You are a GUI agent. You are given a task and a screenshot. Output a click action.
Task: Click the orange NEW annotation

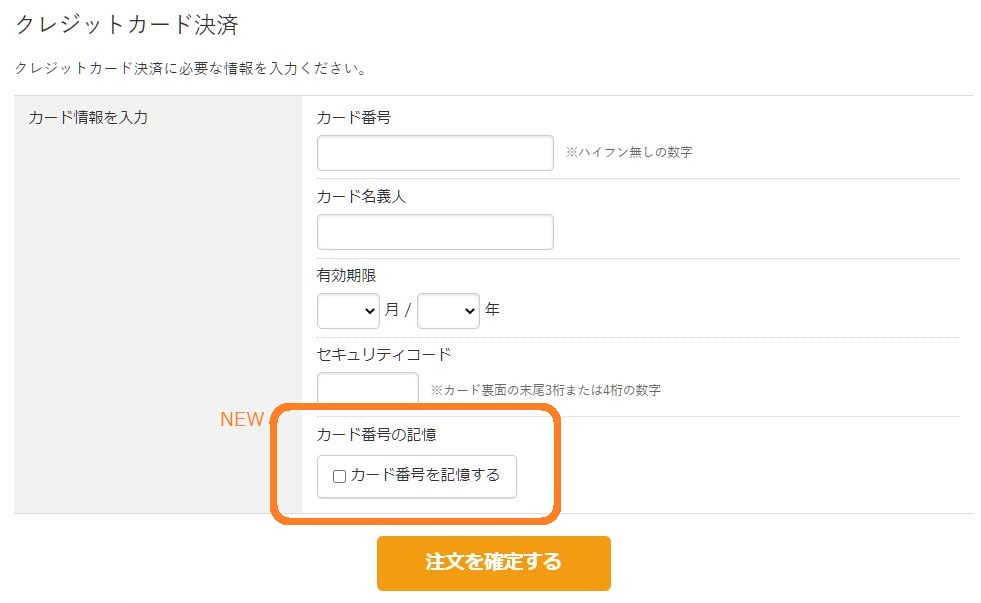coord(241,419)
